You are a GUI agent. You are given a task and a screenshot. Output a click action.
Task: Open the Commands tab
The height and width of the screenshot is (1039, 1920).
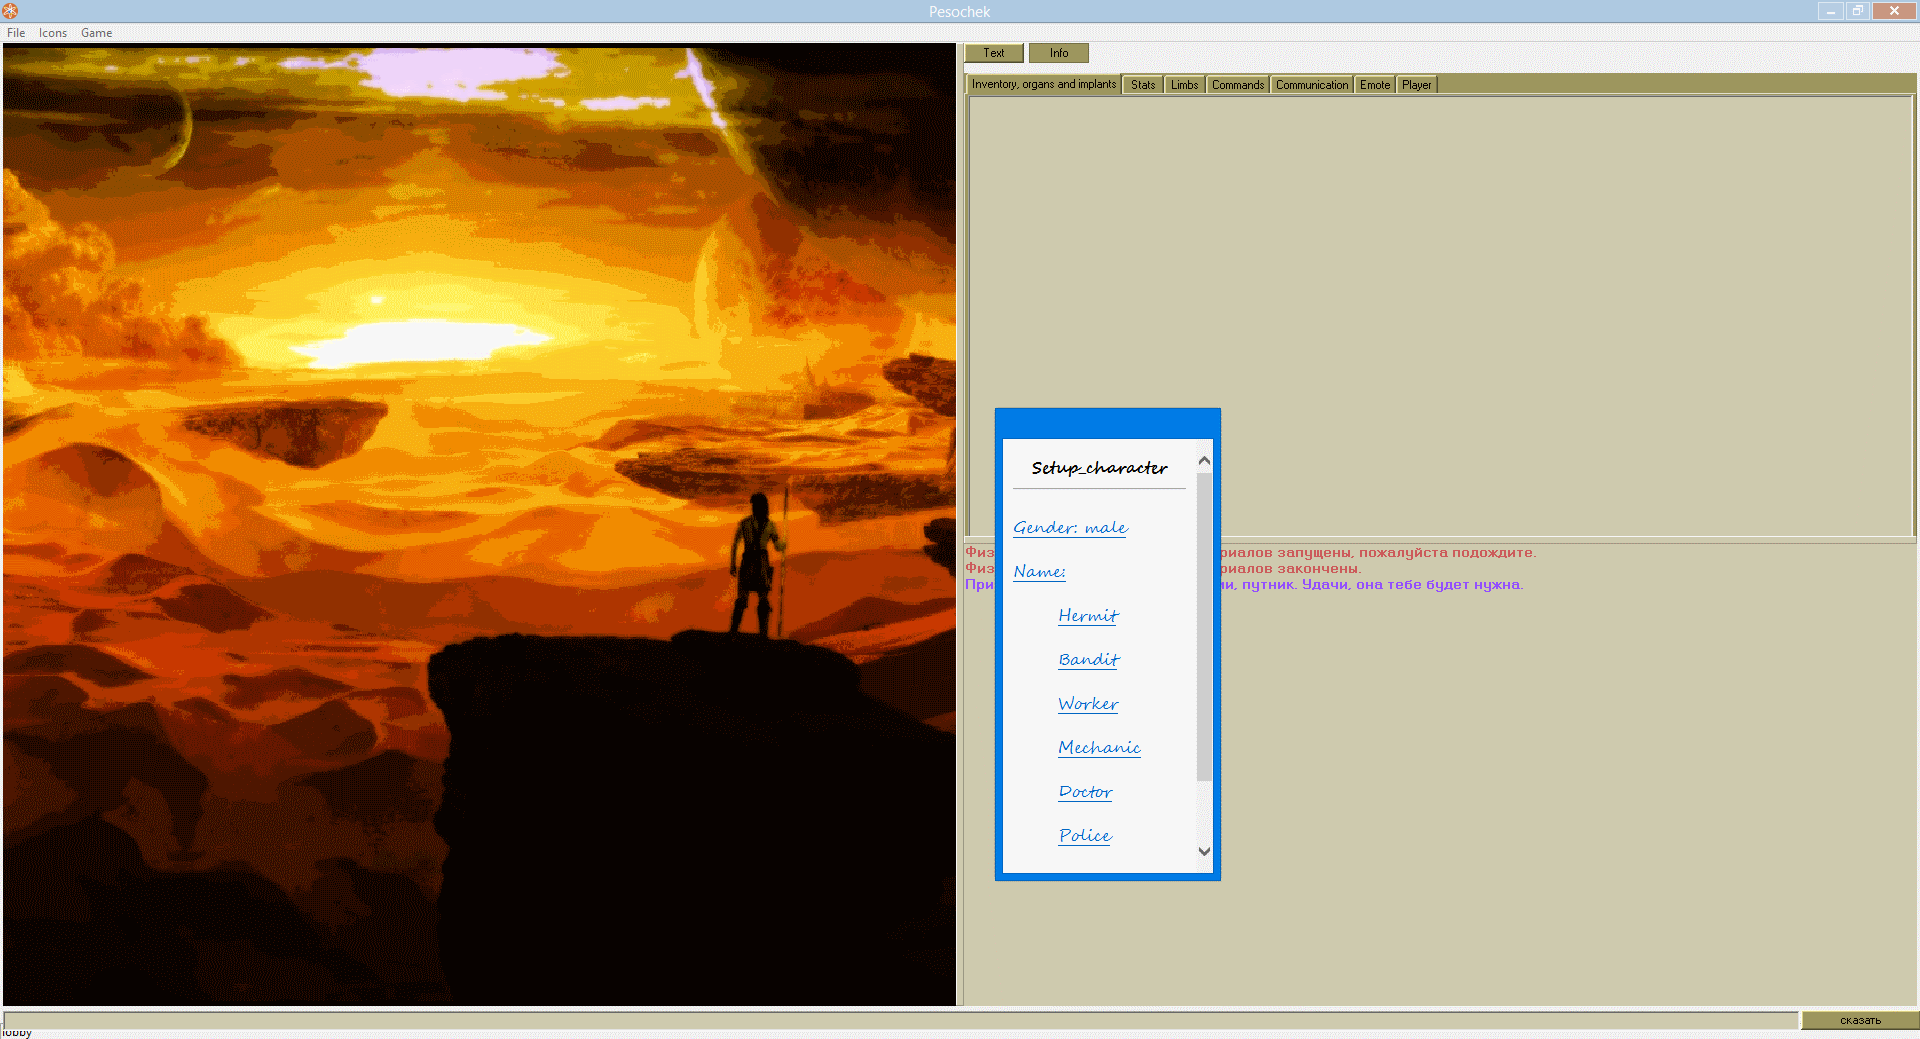(1238, 85)
